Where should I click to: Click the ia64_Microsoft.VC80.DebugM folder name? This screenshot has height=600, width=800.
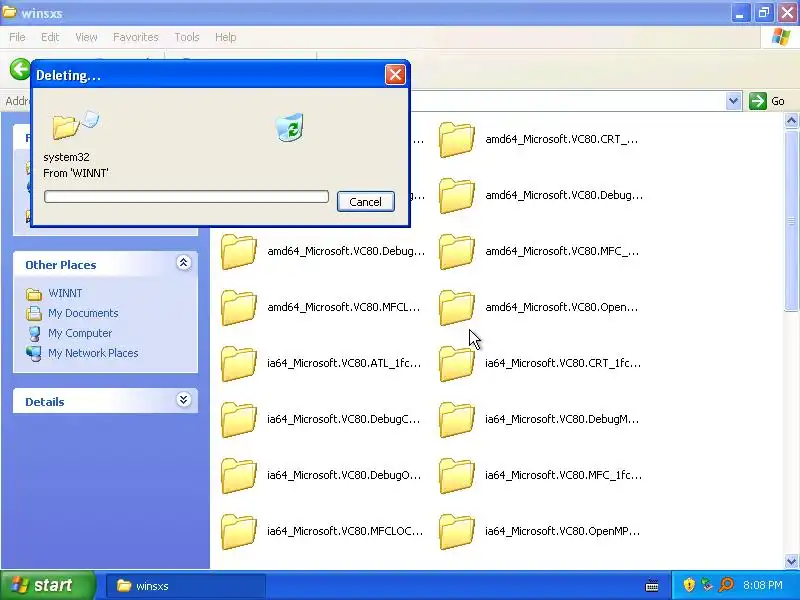click(562, 419)
